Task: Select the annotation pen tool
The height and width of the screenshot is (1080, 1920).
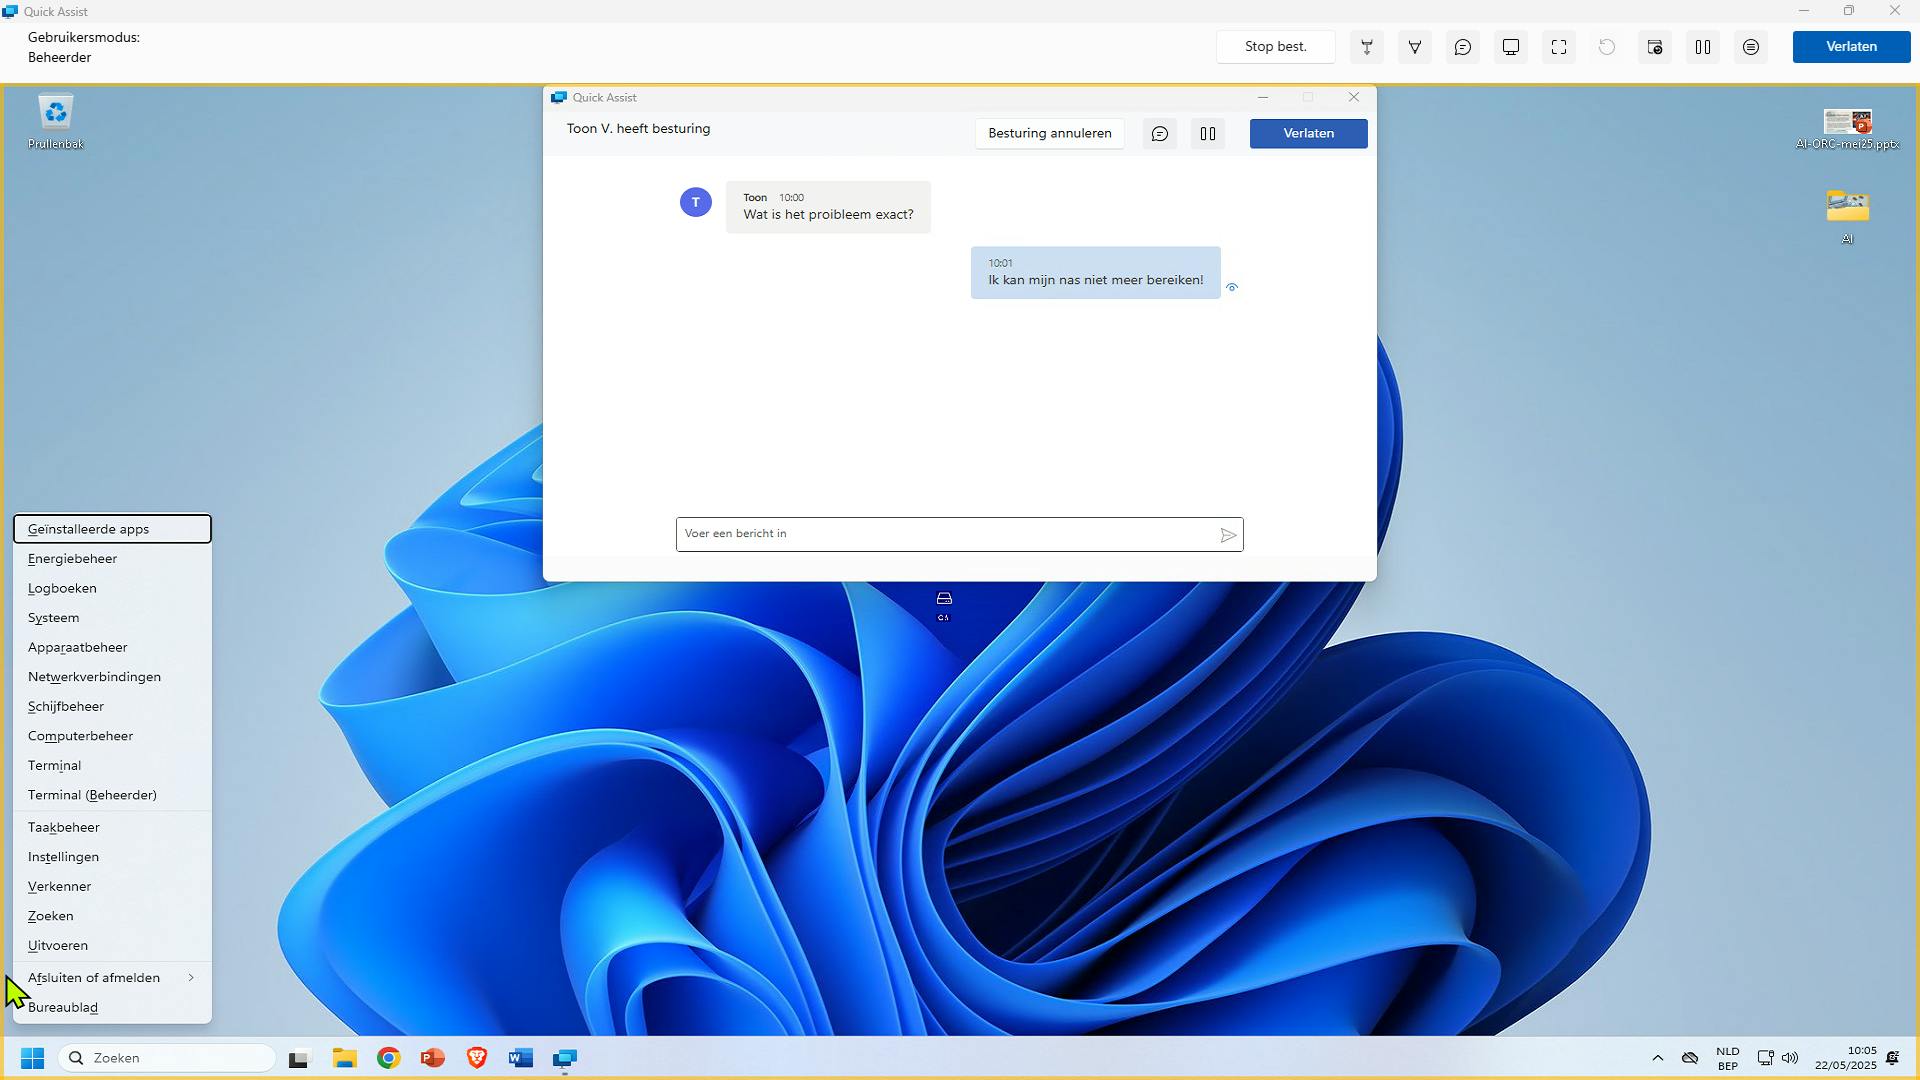Action: [1415, 47]
